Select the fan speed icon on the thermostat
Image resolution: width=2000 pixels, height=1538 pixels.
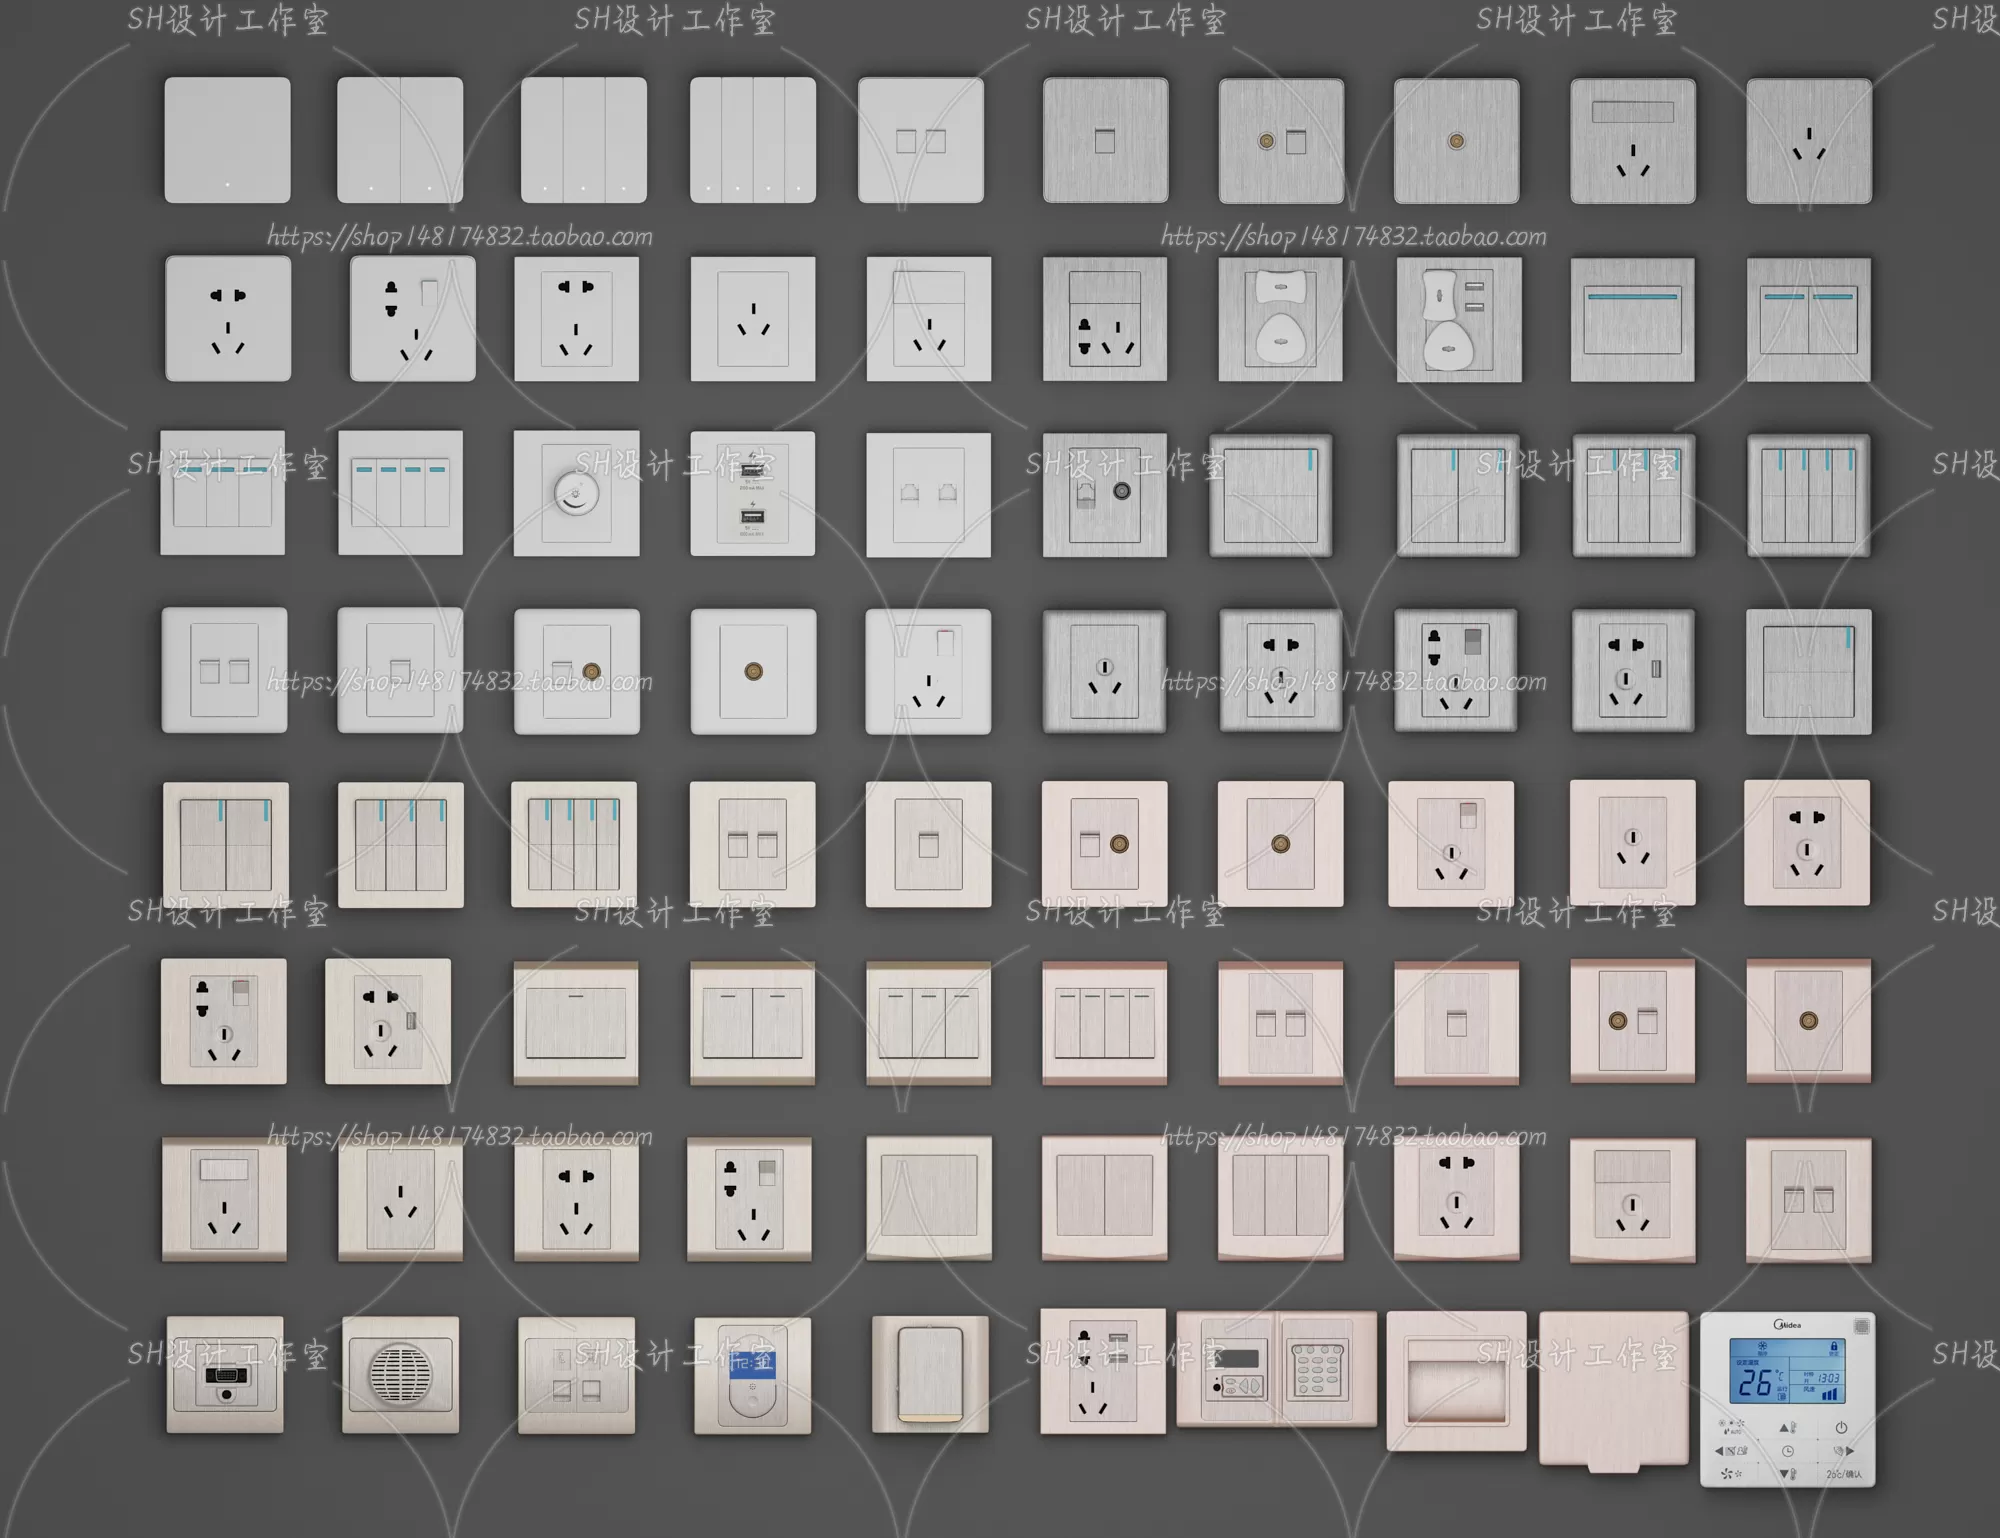pyautogui.click(x=1726, y=1474)
